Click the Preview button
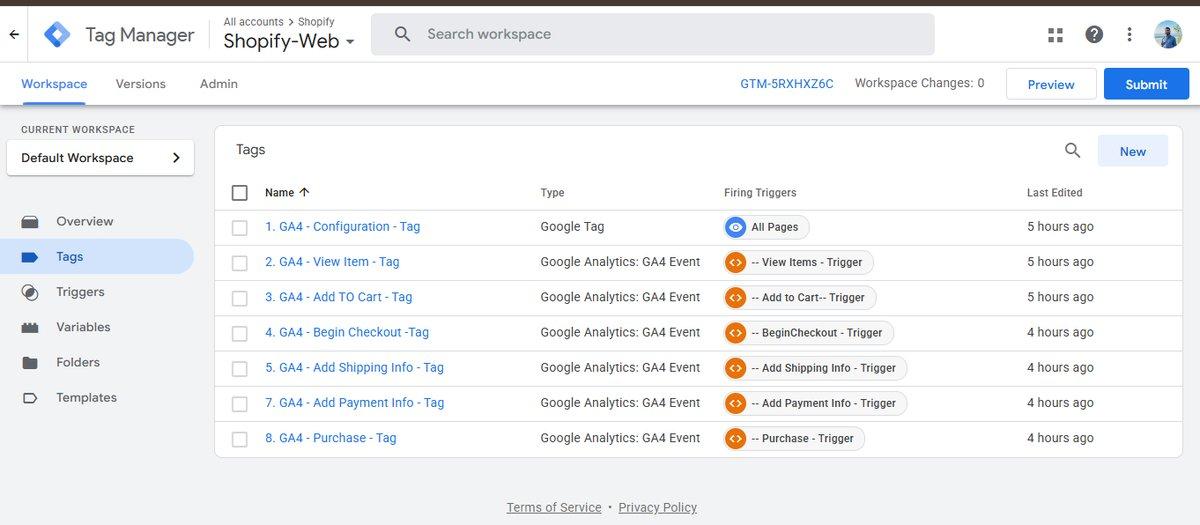 1051,84
